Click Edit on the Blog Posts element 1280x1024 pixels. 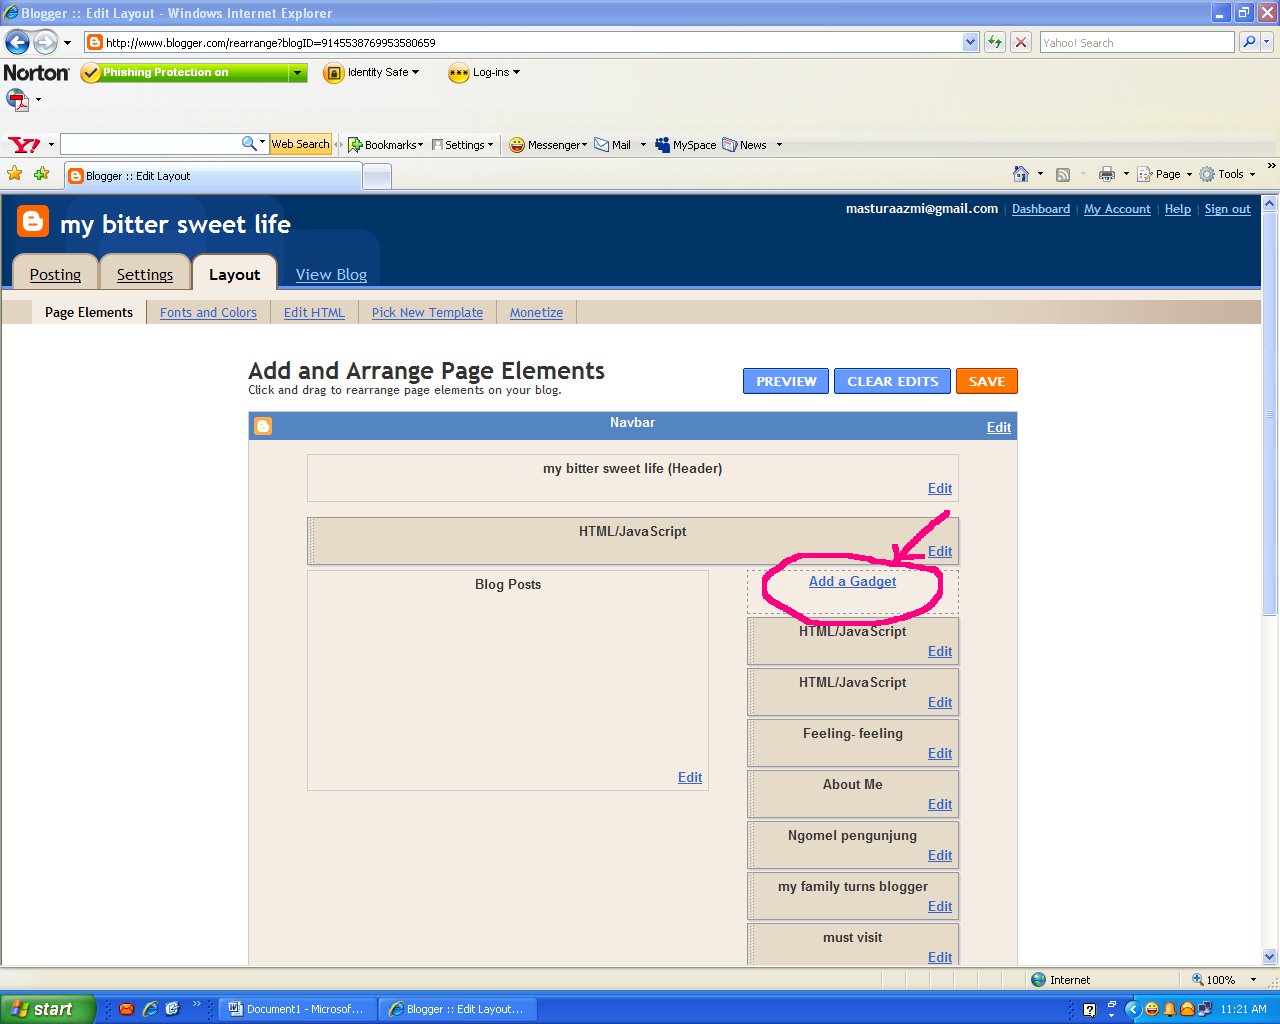(x=690, y=777)
